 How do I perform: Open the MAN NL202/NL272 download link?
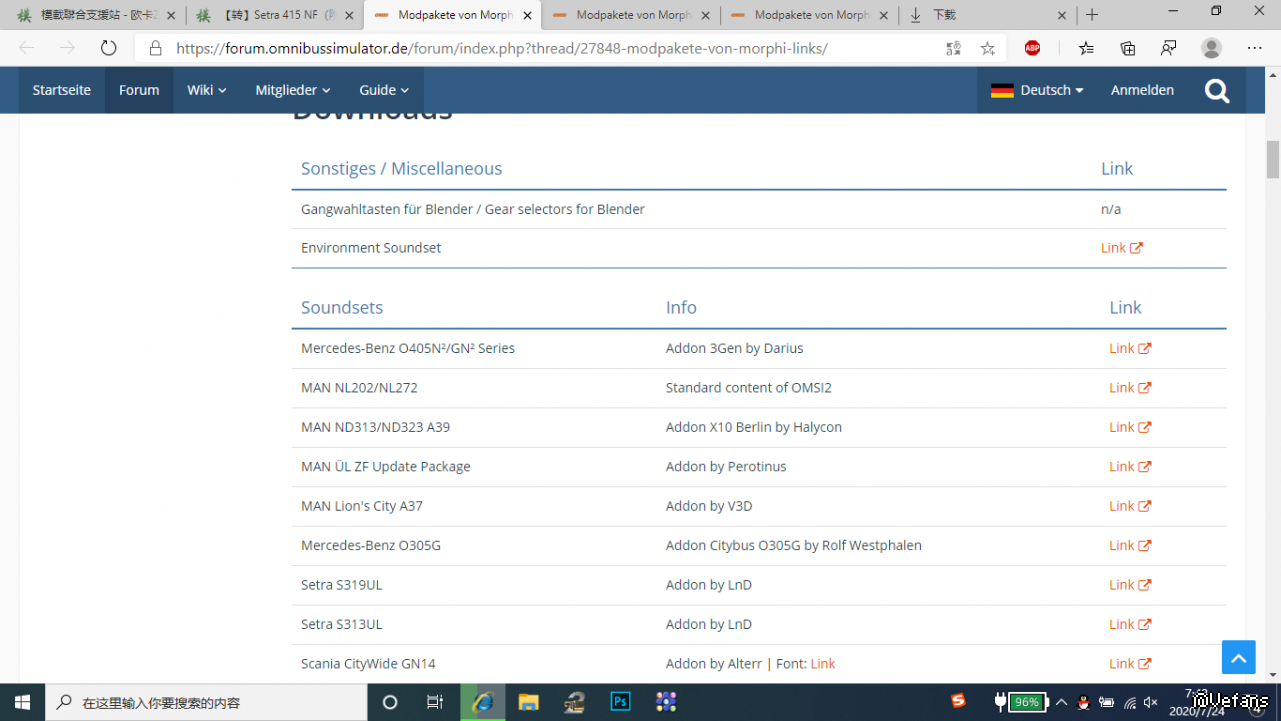pyautogui.click(x=1130, y=388)
